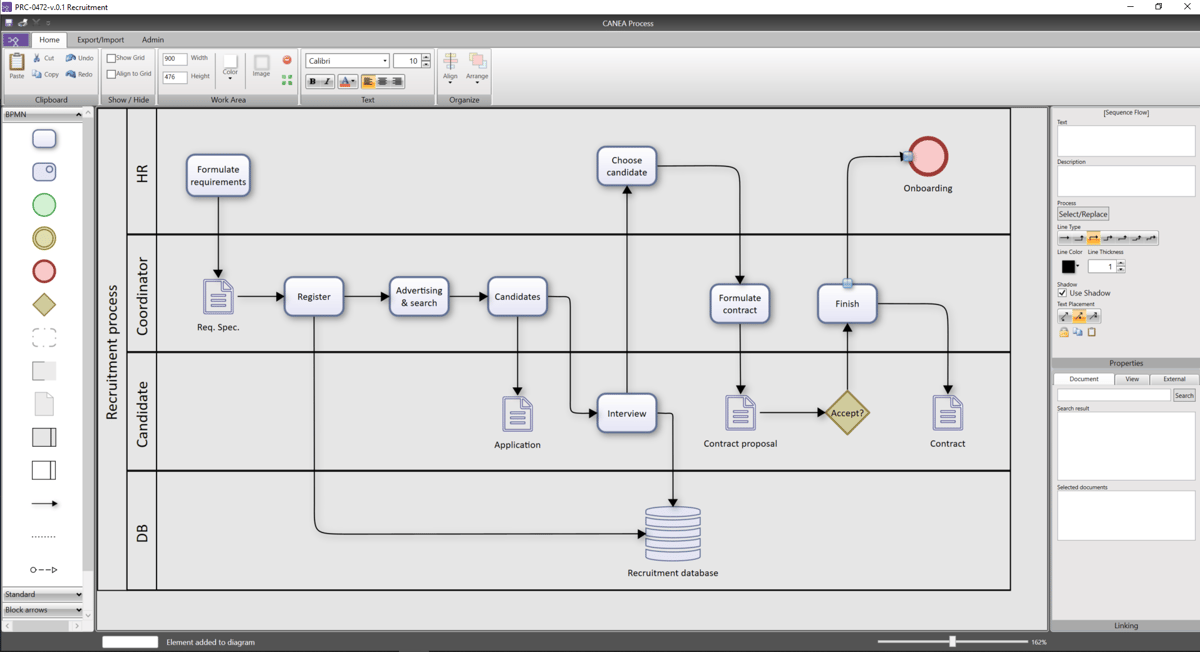This screenshot has height=652, width=1200.
Task: Select the first Line Type style icon
Action: pyautogui.click(x=1063, y=237)
